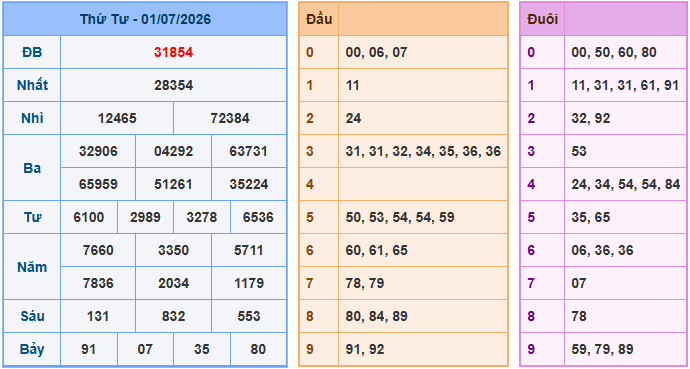Click Năm prize number 7836
The height and width of the screenshot is (369, 690).
98,283
